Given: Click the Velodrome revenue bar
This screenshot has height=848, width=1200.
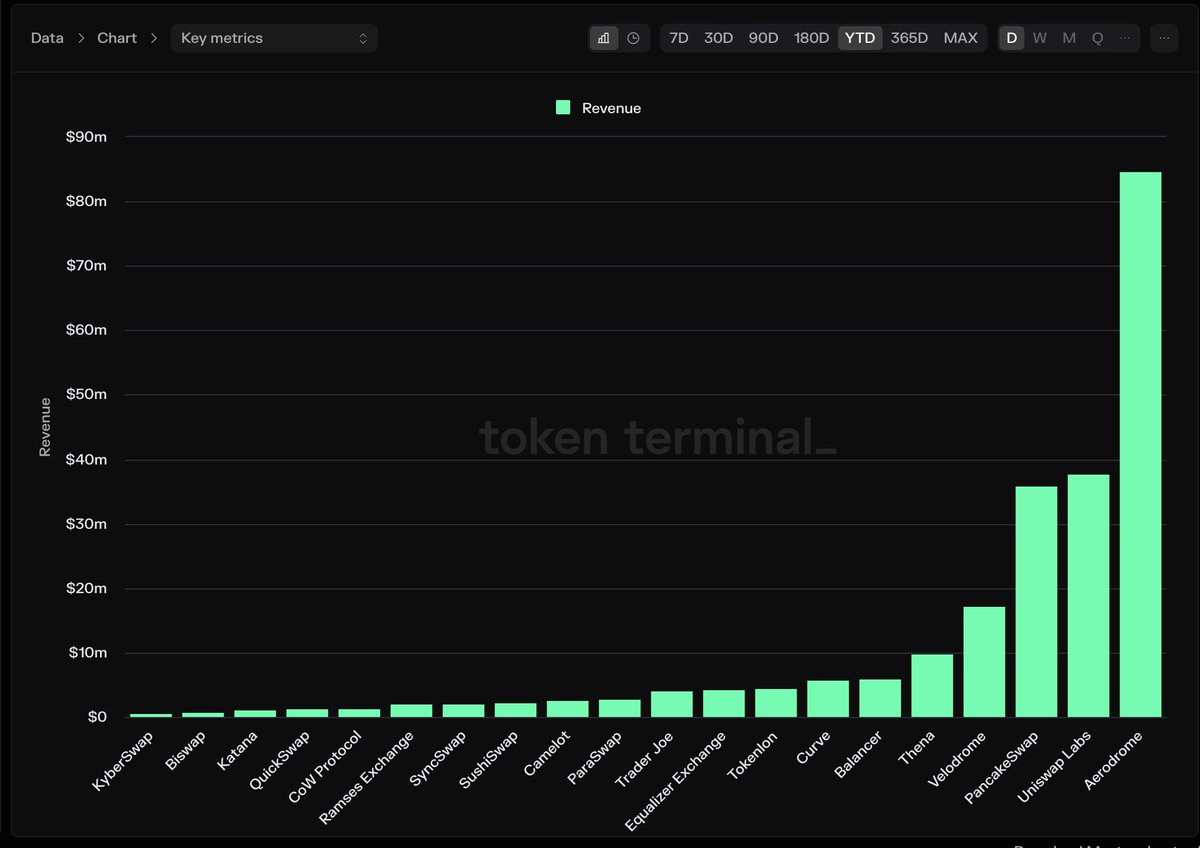Looking at the screenshot, I should tap(984, 662).
